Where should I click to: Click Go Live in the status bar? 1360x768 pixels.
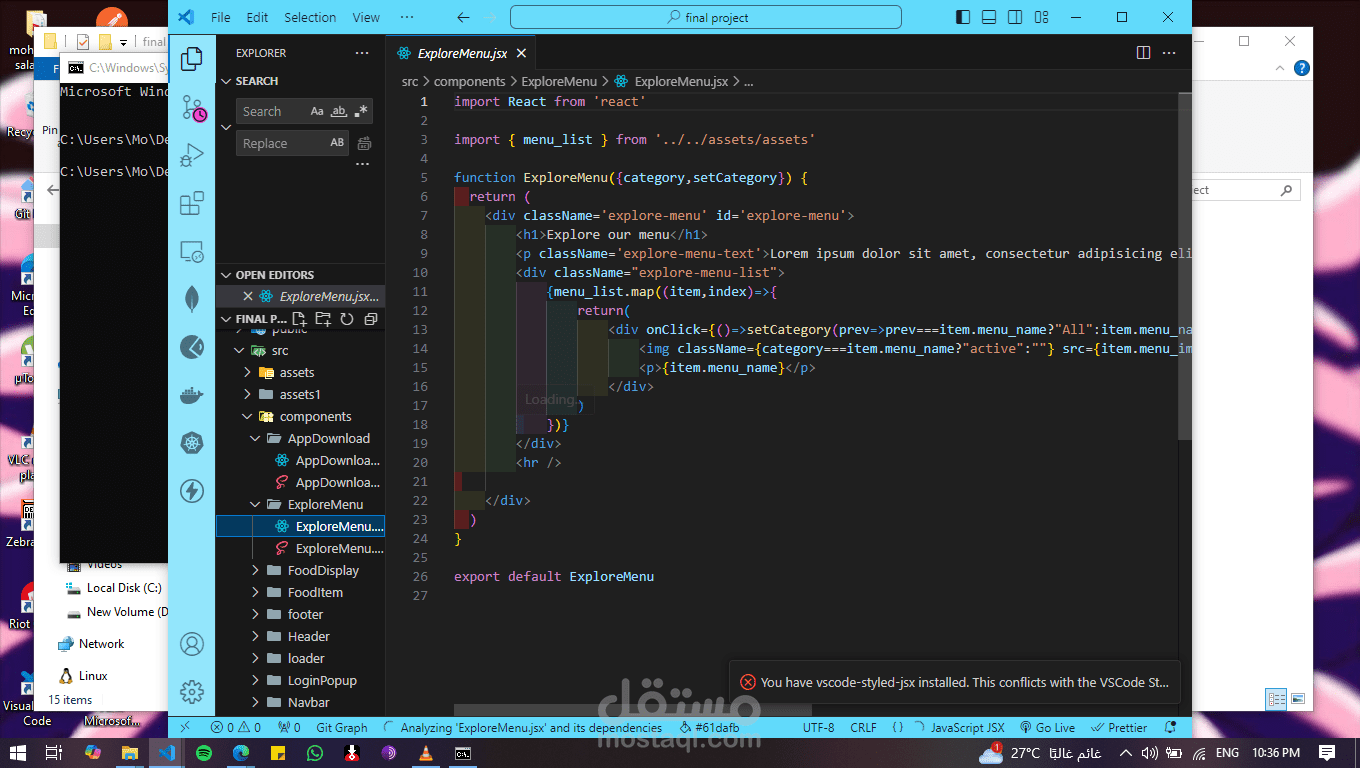pos(1048,728)
